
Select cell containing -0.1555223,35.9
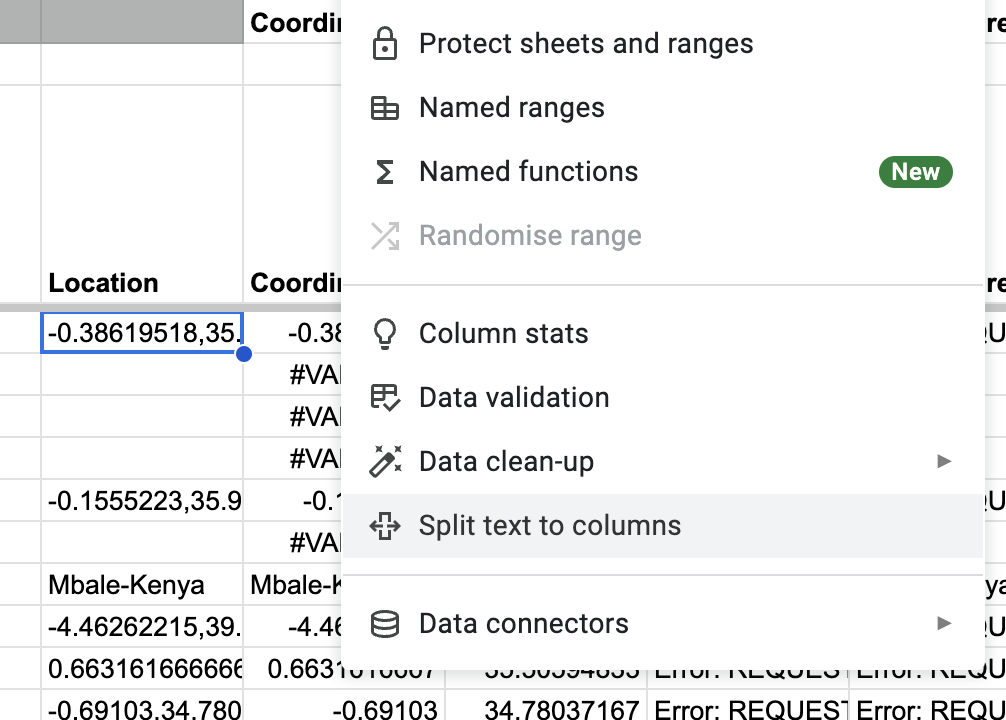[x=142, y=501]
